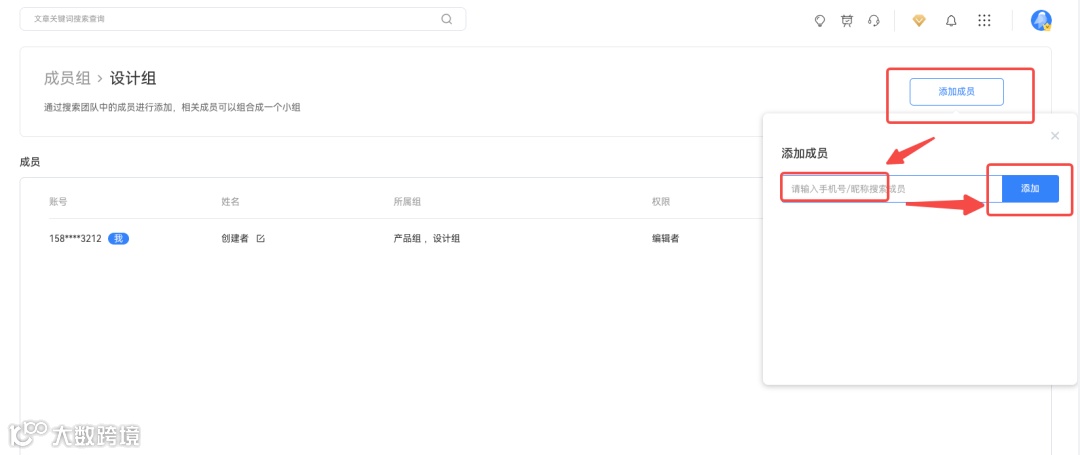The image size is (1080, 455).
Task: Click the search magnifier icon
Action: (446, 19)
